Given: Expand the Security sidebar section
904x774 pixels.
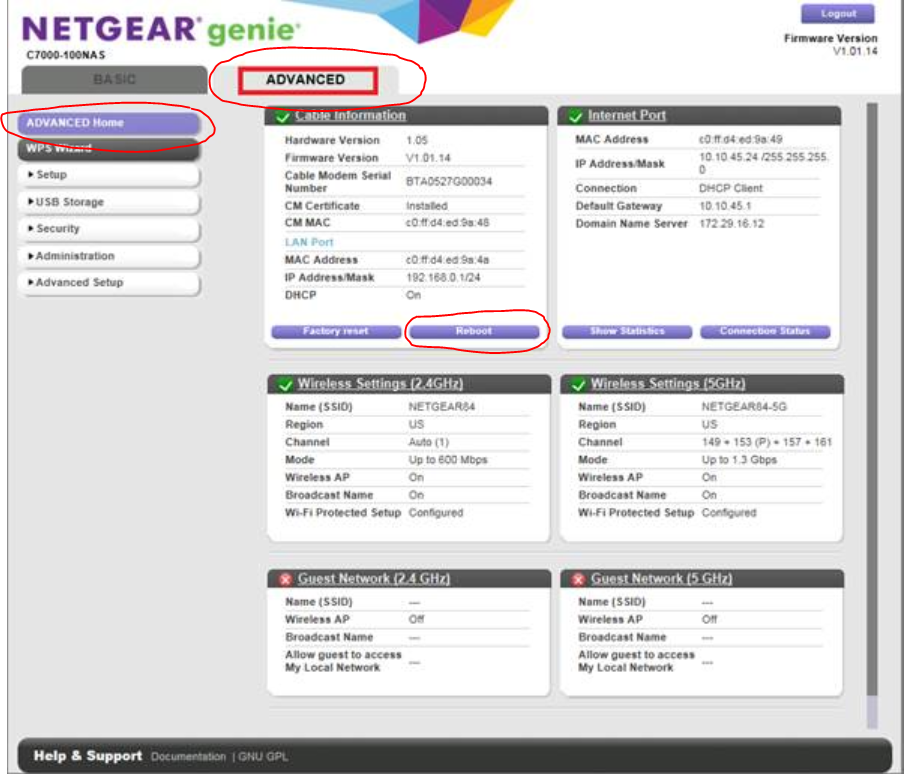Looking at the screenshot, I should 110,229.
